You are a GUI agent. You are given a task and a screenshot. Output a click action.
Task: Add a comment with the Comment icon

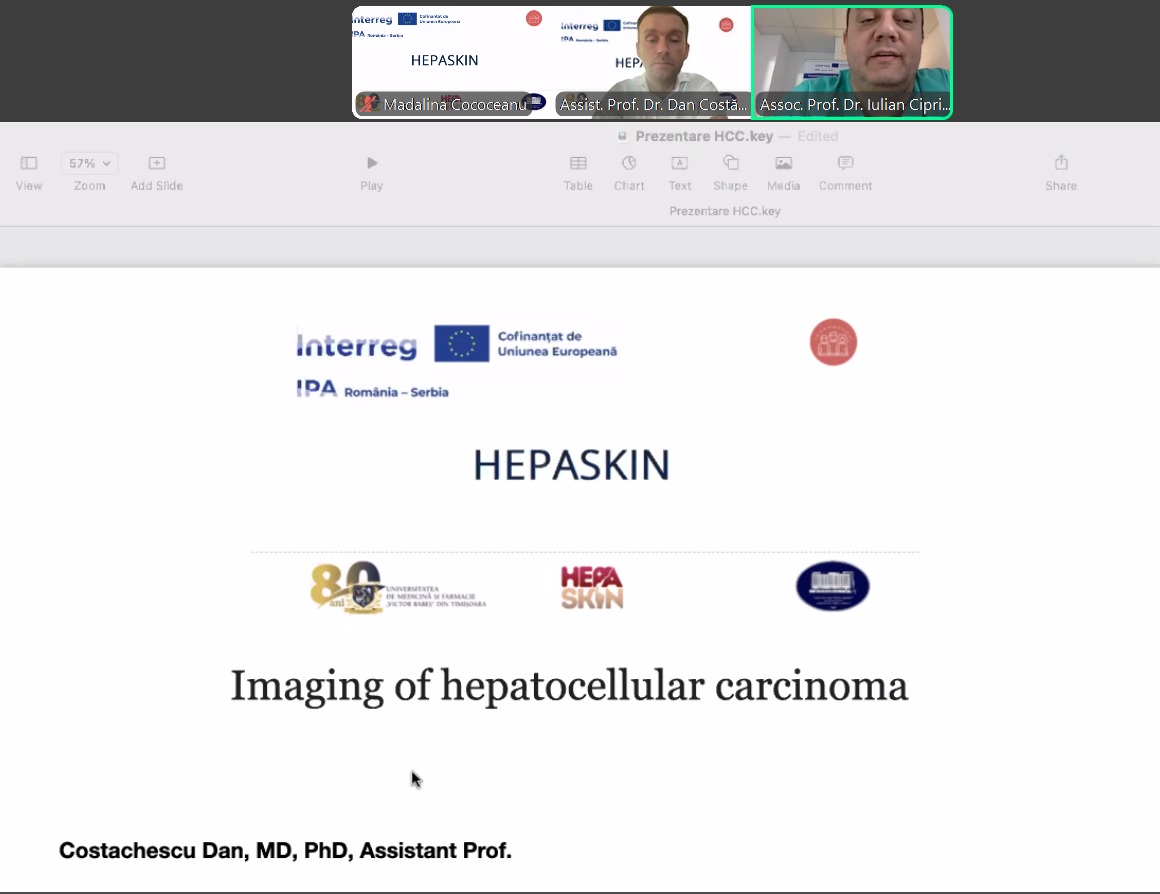pyautogui.click(x=845, y=163)
